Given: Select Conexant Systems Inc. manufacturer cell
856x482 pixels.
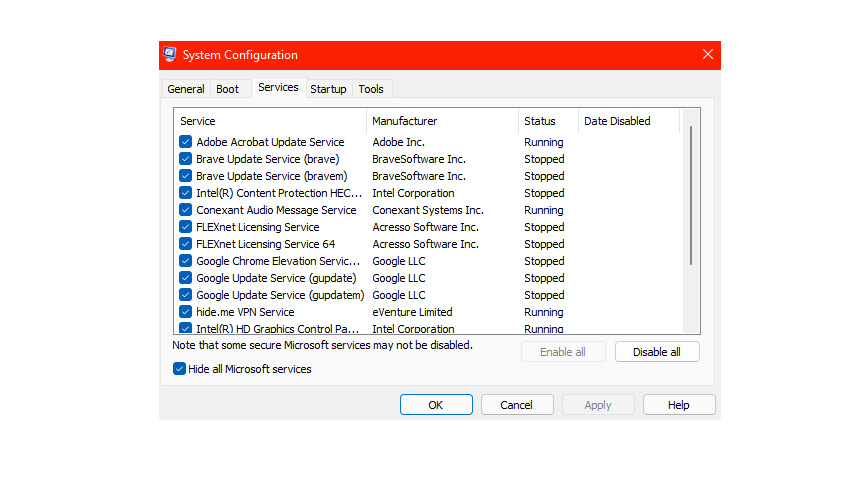Looking at the screenshot, I should 428,210.
